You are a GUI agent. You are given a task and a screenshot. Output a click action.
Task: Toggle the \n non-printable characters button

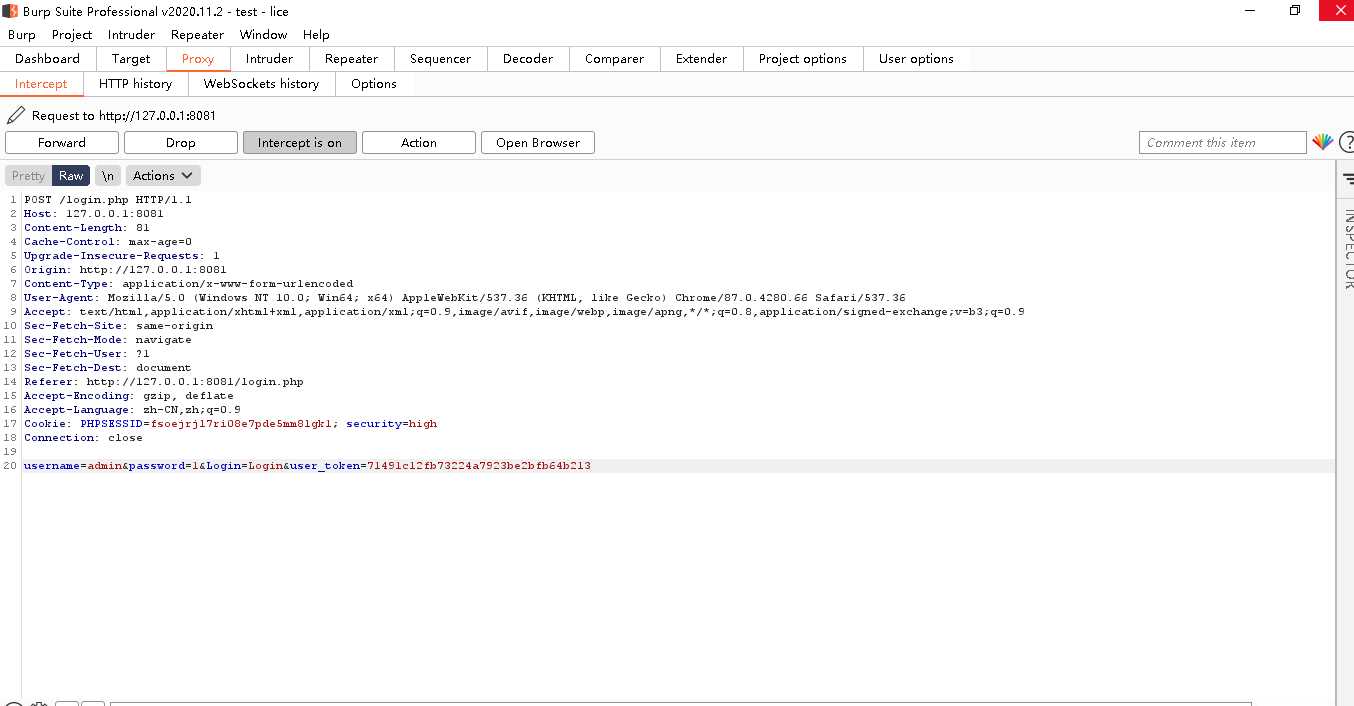click(x=108, y=175)
